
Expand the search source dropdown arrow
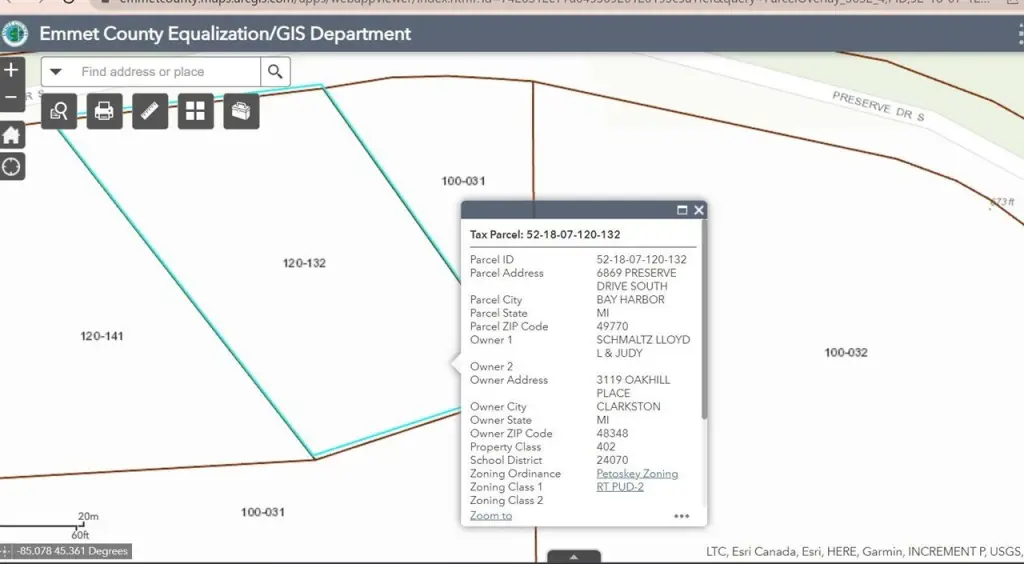pyautogui.click(x=56, y=72)
